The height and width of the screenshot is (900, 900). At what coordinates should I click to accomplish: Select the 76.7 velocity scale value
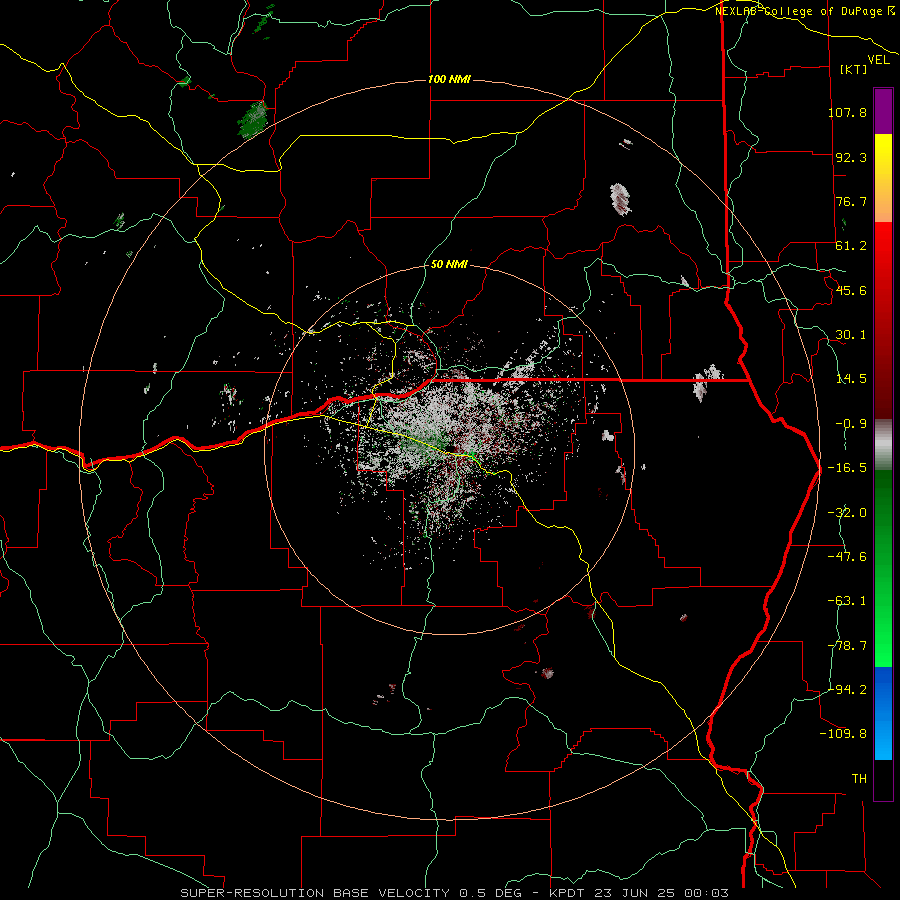851,201
